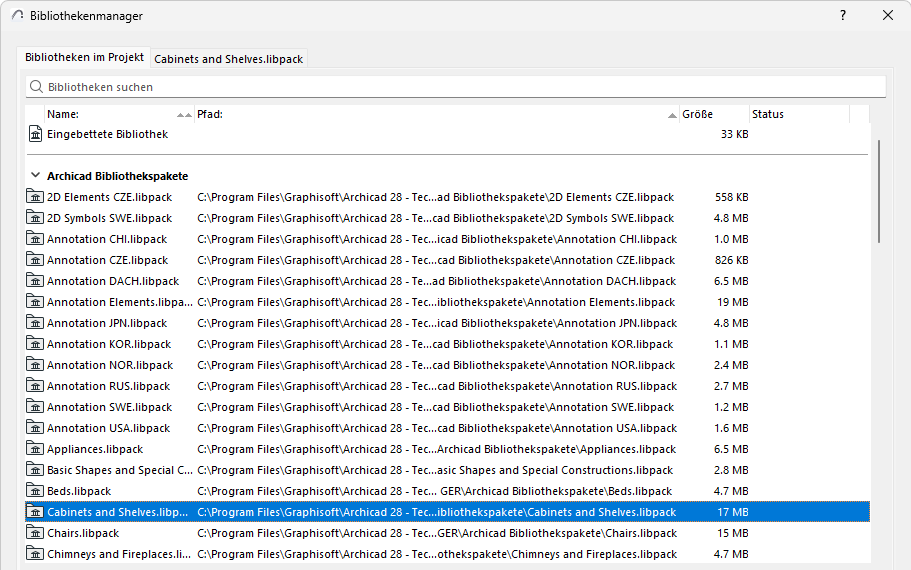Click the 2.4 MB size of Annotation NOR
The width and height of the screenshot is (911, 570).
pyautogui.click(x=731, y=365)
